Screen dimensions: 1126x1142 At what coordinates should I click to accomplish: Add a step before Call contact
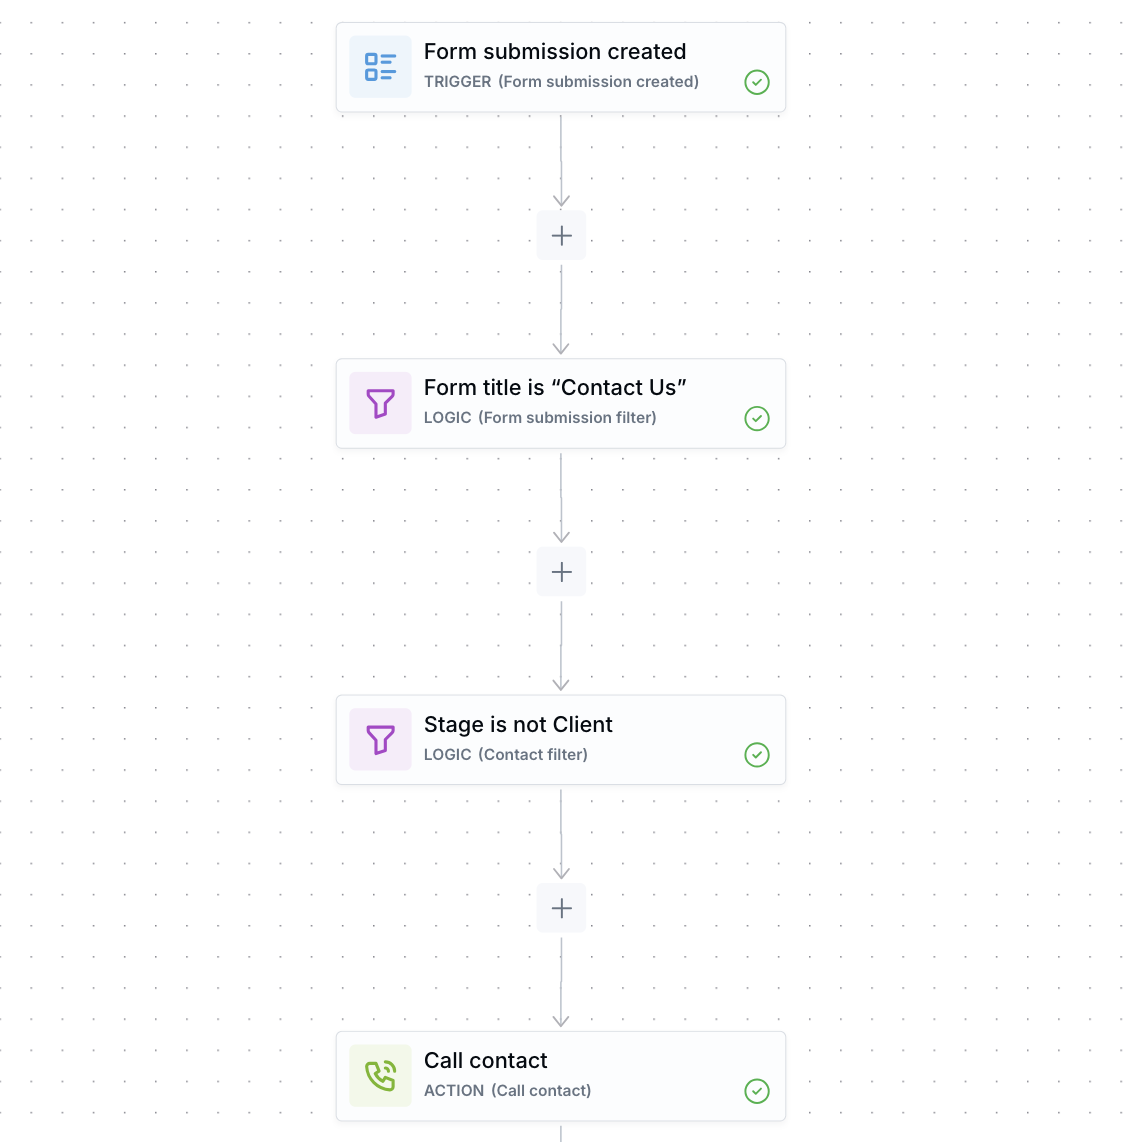[x=561, y=908]
